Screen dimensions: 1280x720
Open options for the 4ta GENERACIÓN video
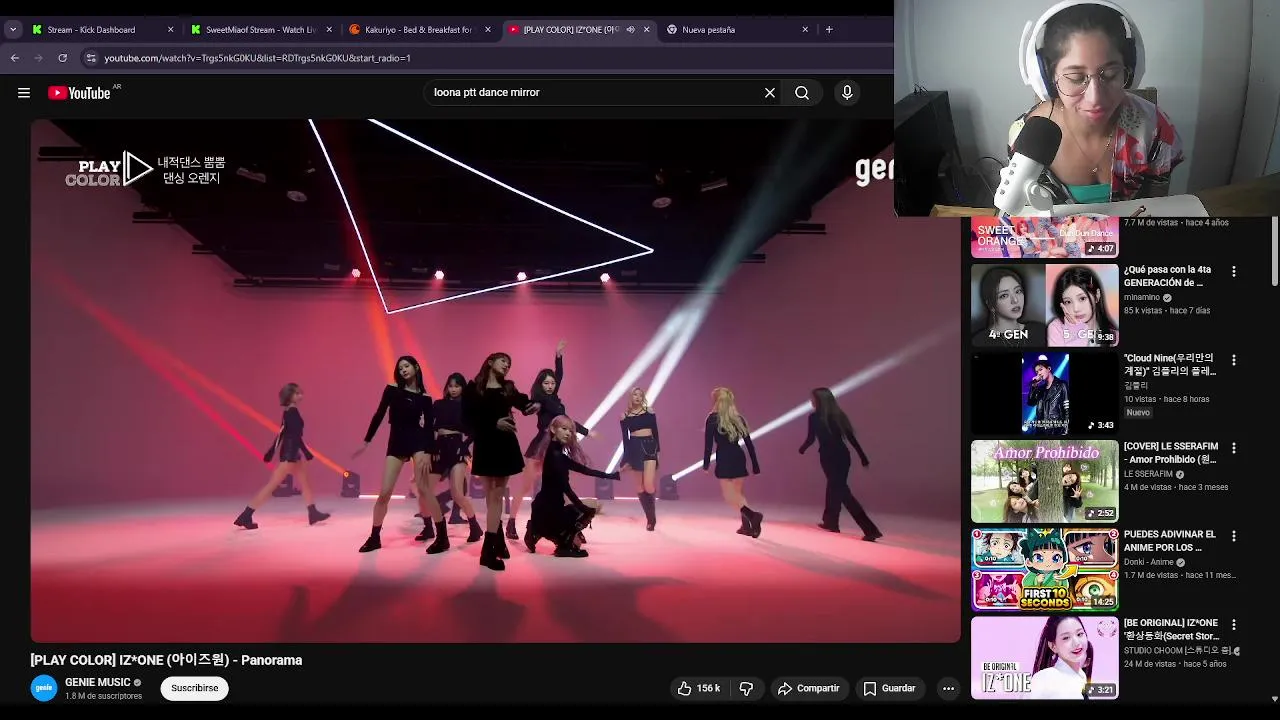click(1234, 271)
